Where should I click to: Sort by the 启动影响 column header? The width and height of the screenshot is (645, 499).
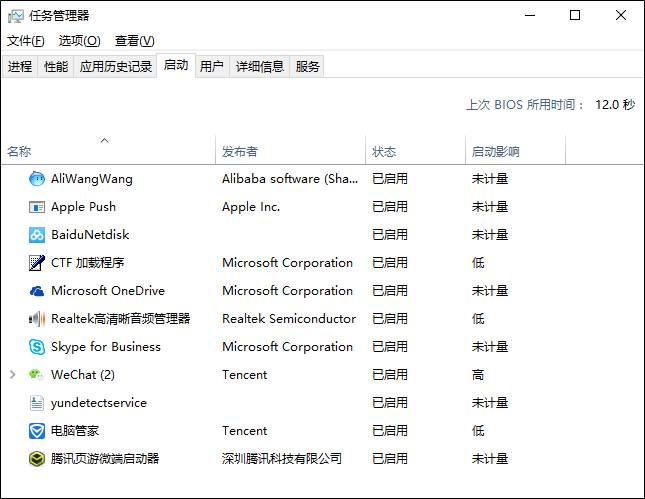coord(515,151)
